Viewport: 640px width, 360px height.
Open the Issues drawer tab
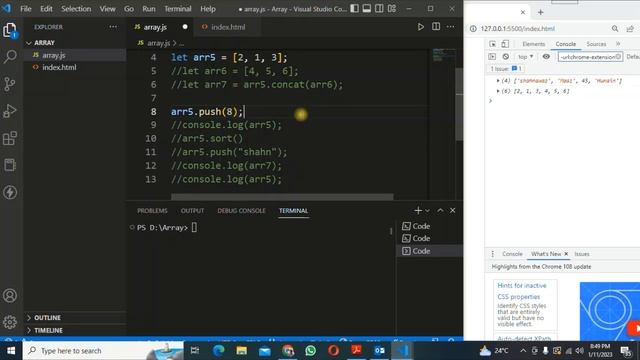pyautogui.click(x=582, y=254)
